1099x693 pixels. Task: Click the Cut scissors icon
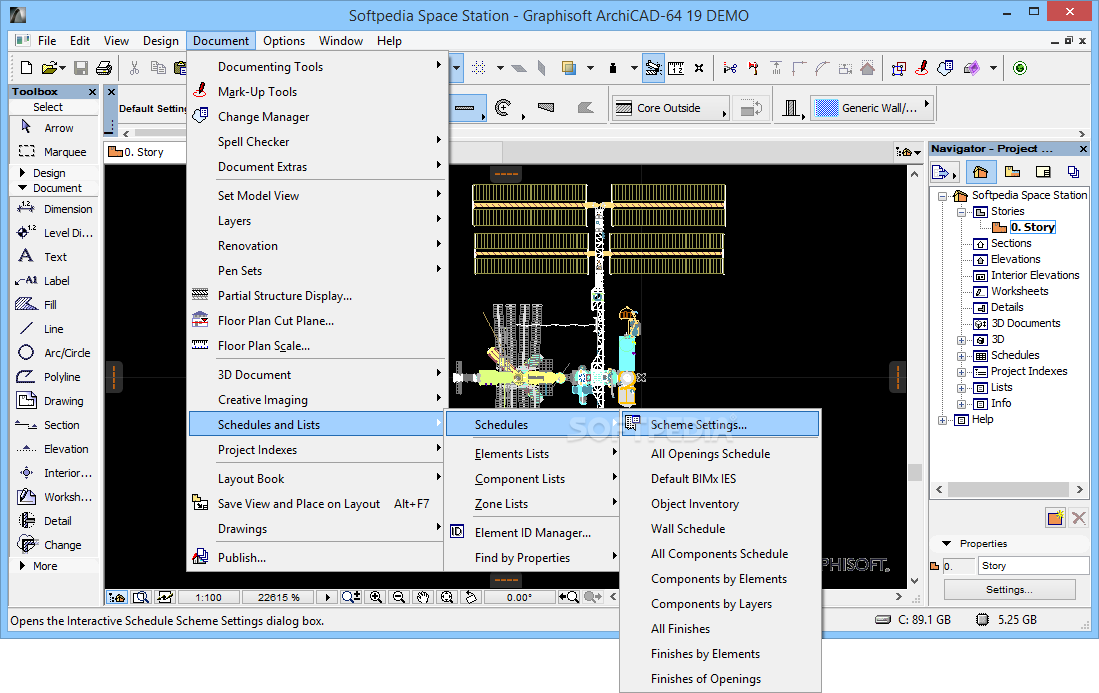(x=135, y=68)
